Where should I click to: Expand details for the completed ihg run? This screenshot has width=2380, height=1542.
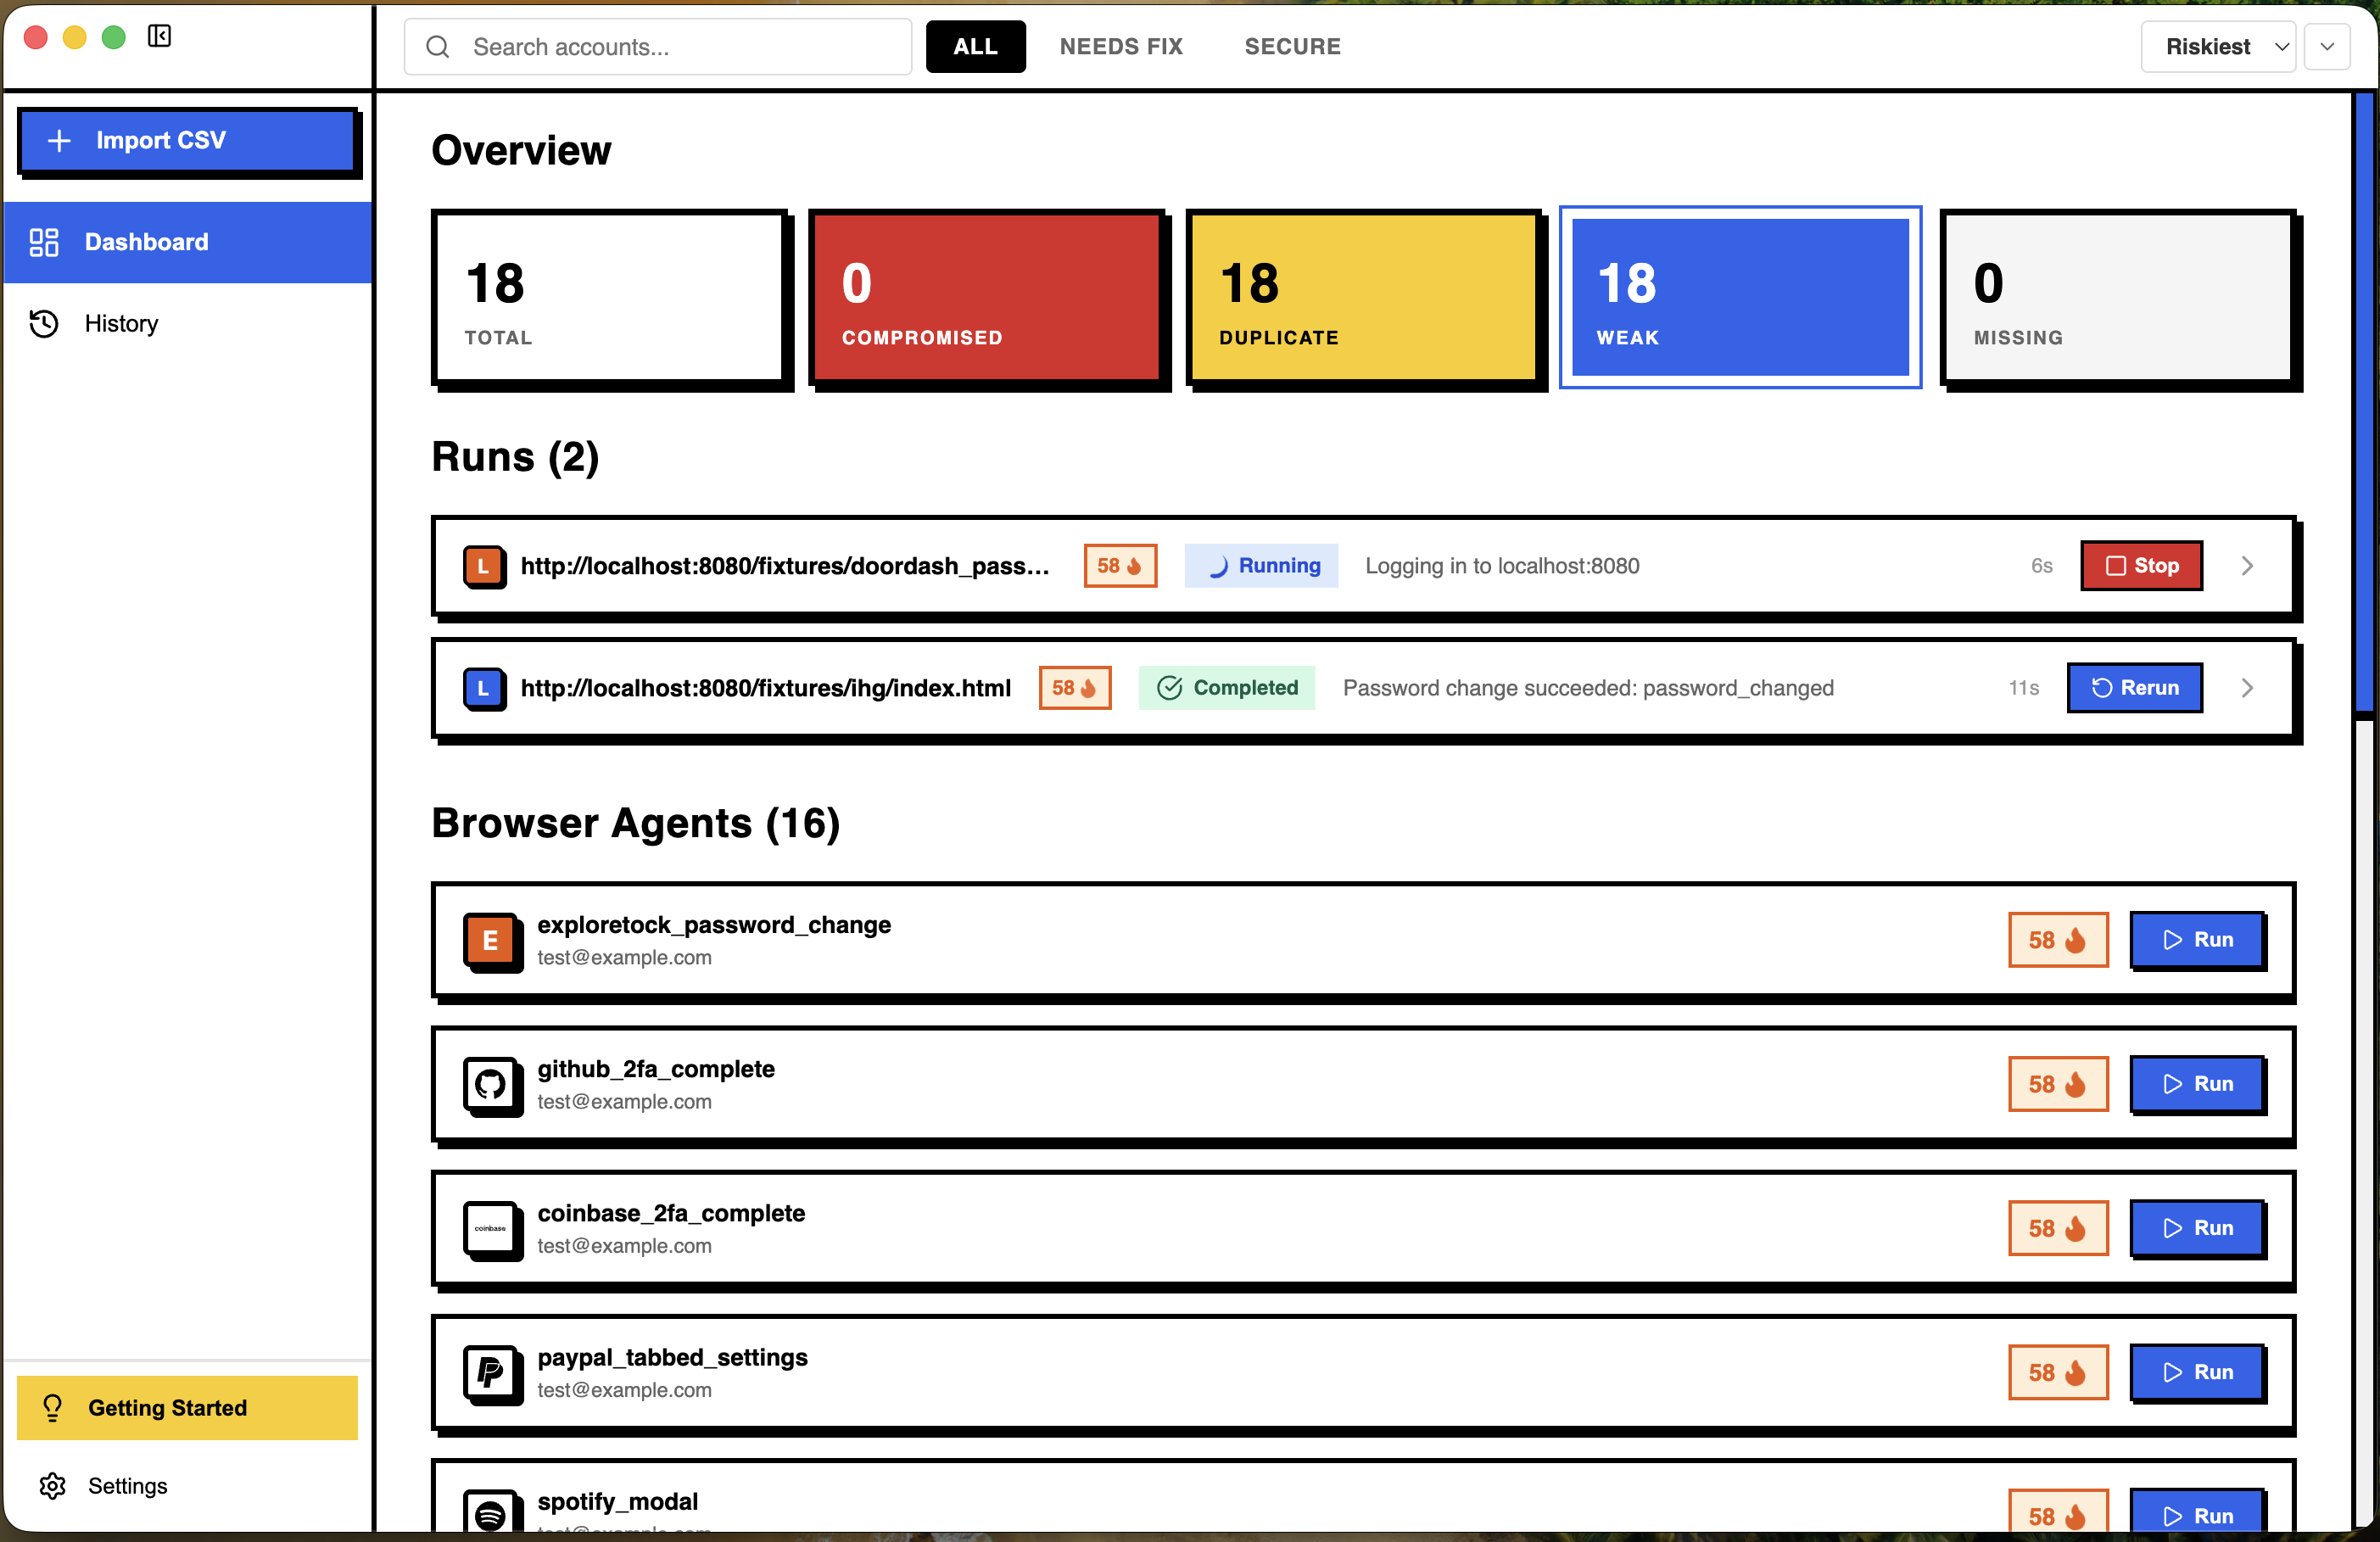click(x=2247, y=688)
